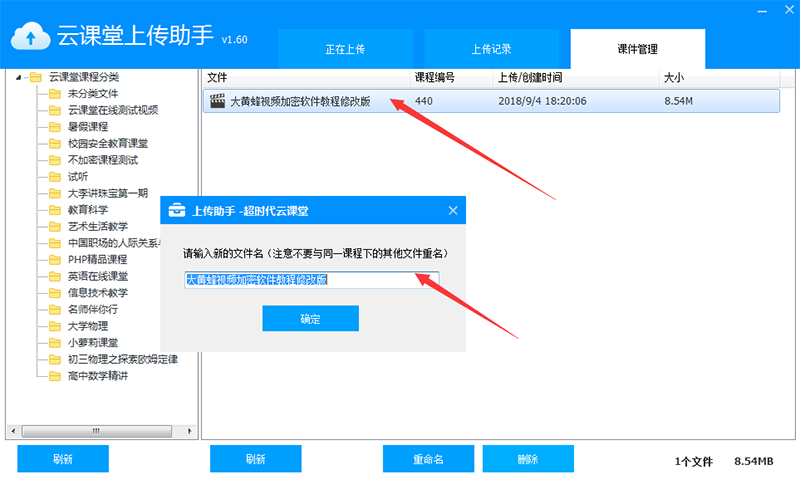Select 云课堂在线测试视频 in the tree
800x489 pixels.
[x=113, y=110]
